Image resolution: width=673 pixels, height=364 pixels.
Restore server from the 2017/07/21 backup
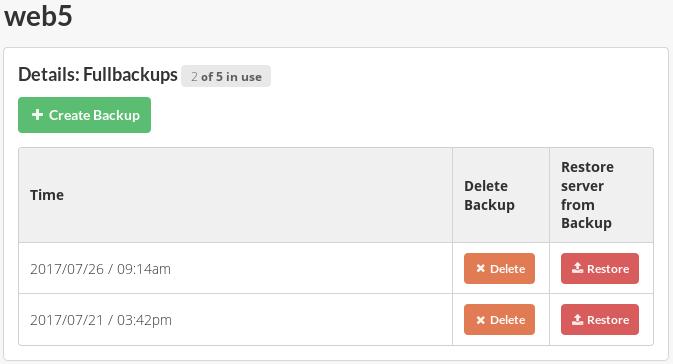(x=600, y=320)
